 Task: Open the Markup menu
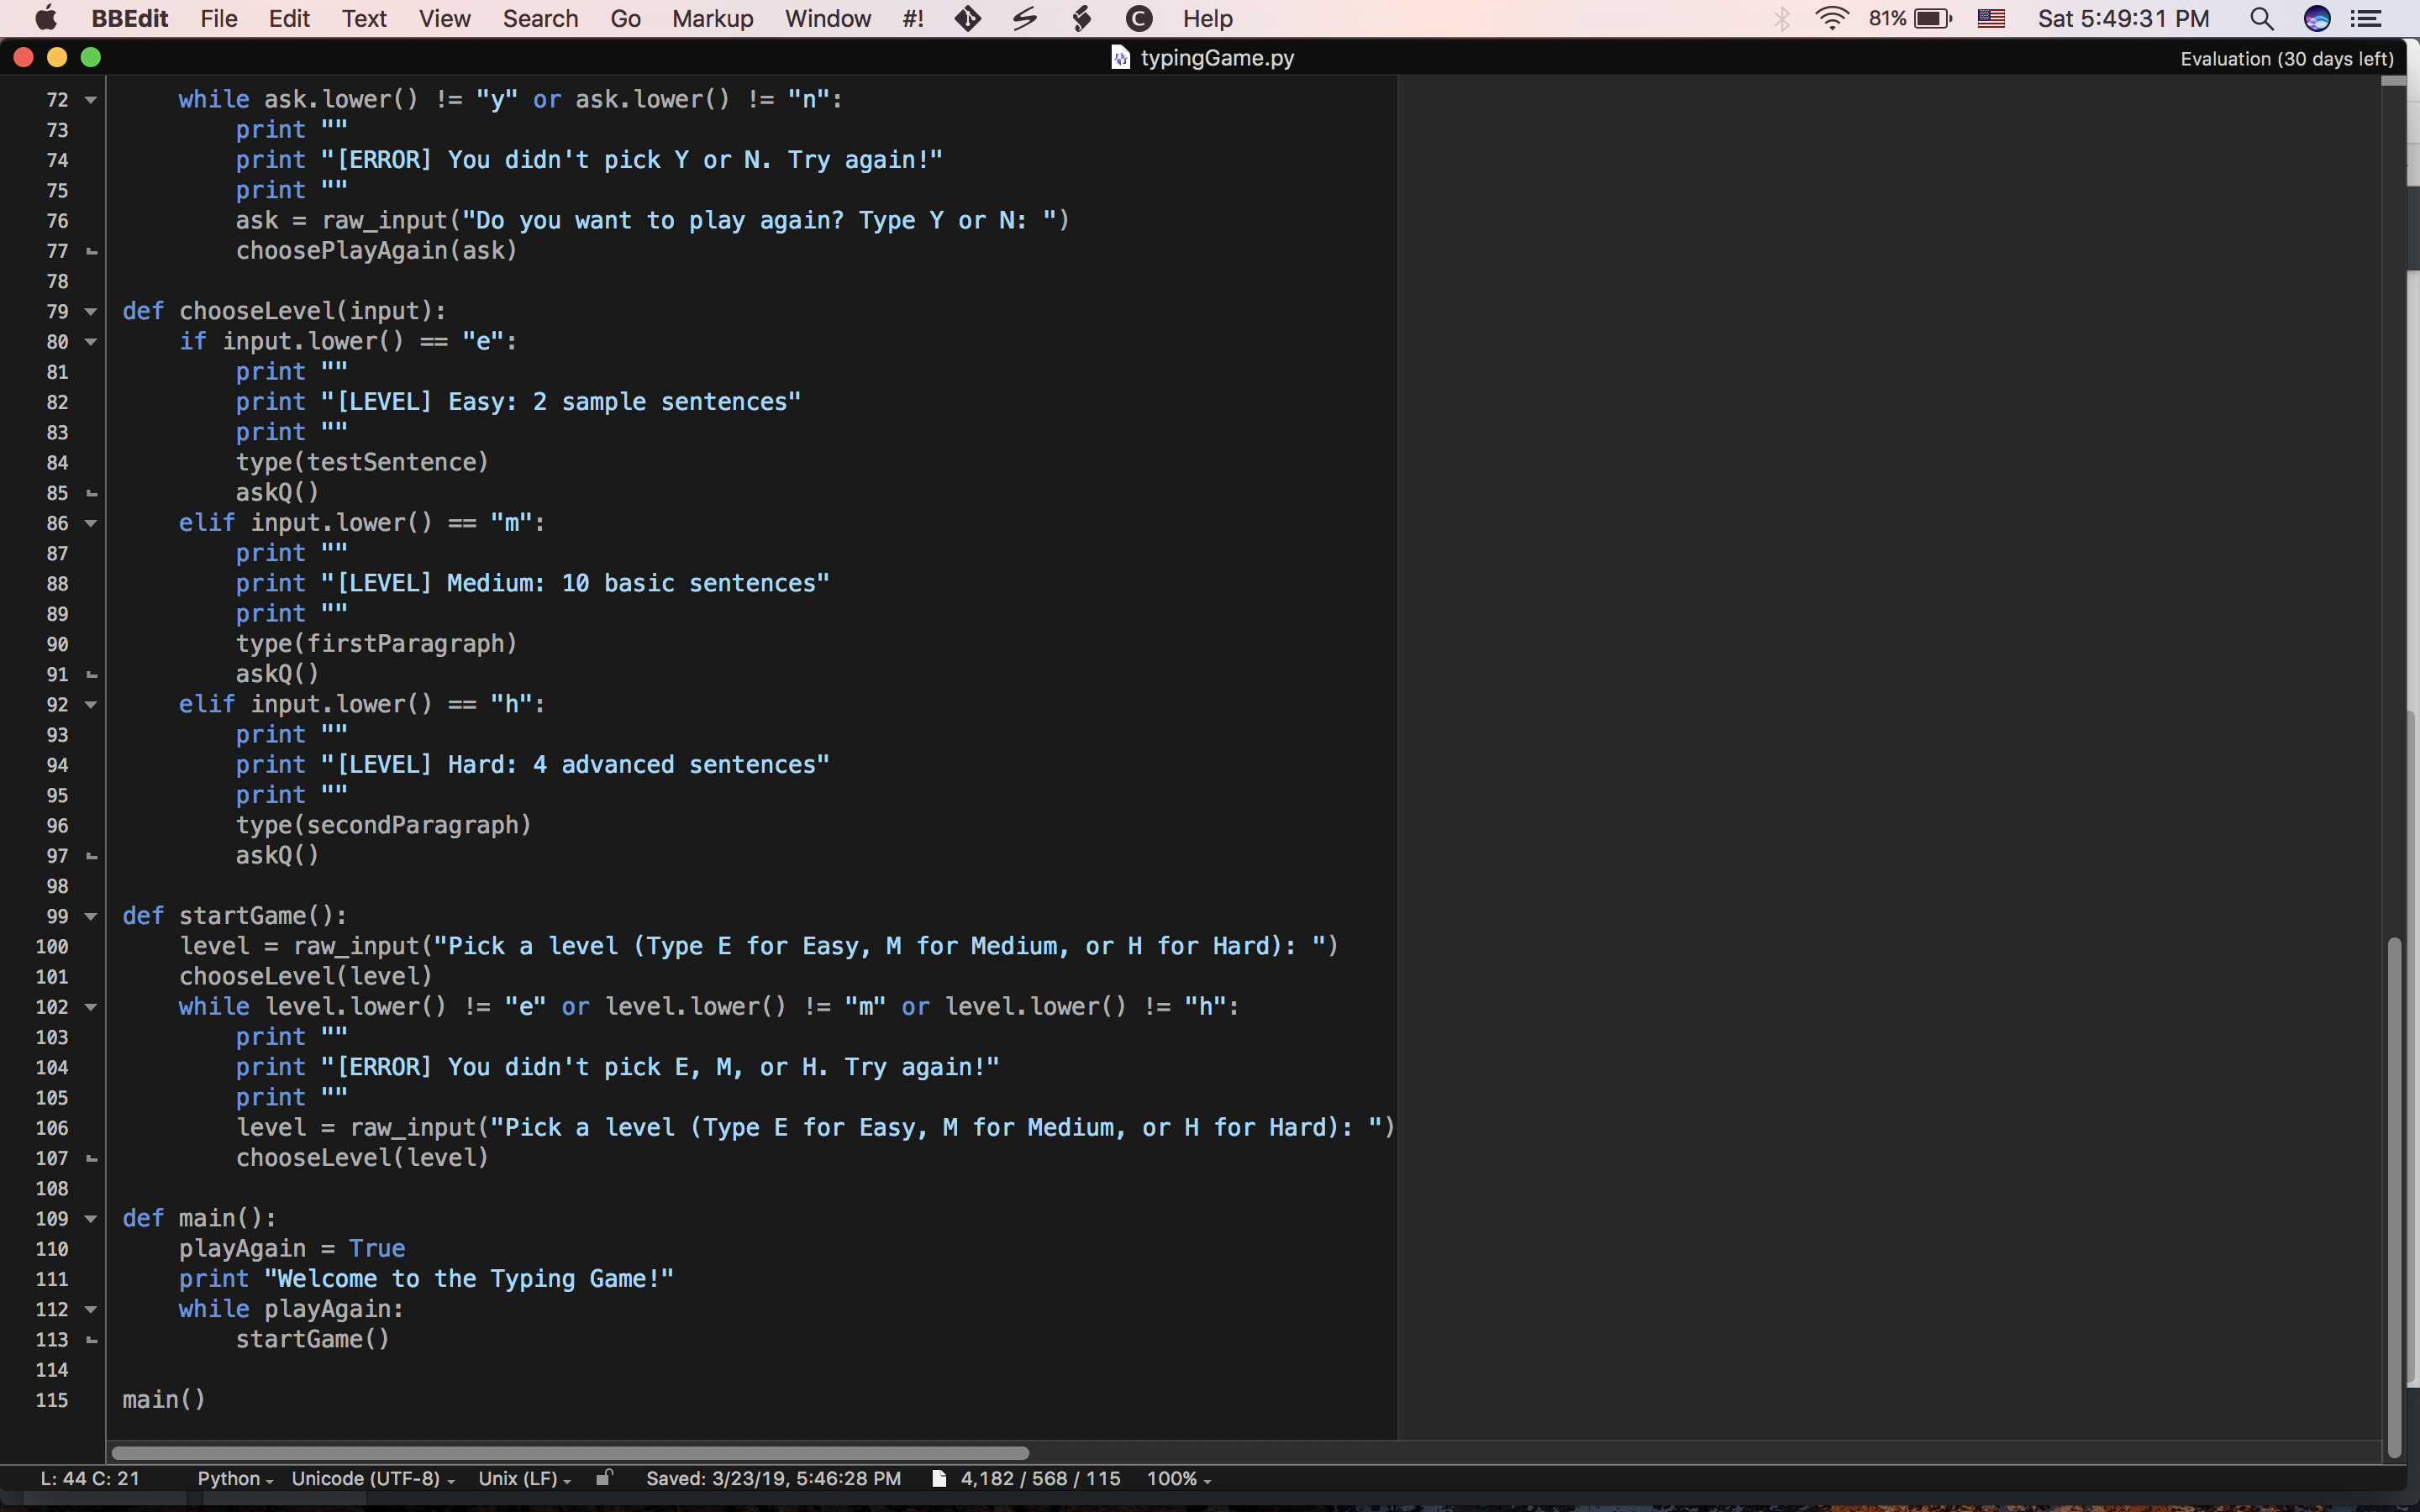712,19
